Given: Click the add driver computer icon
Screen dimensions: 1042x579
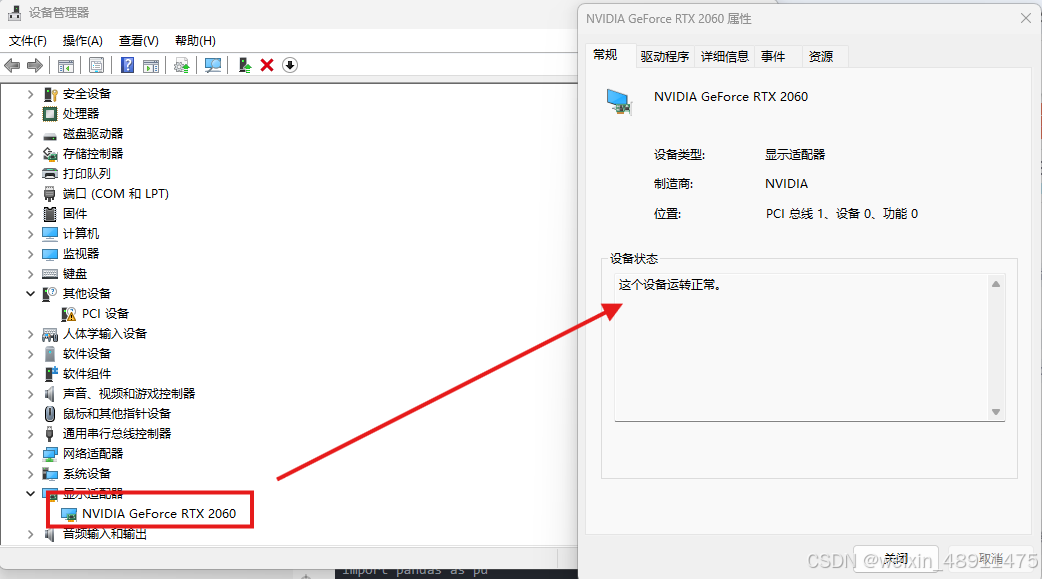Looking at the screenshot, I should click(x=245, y=65).
